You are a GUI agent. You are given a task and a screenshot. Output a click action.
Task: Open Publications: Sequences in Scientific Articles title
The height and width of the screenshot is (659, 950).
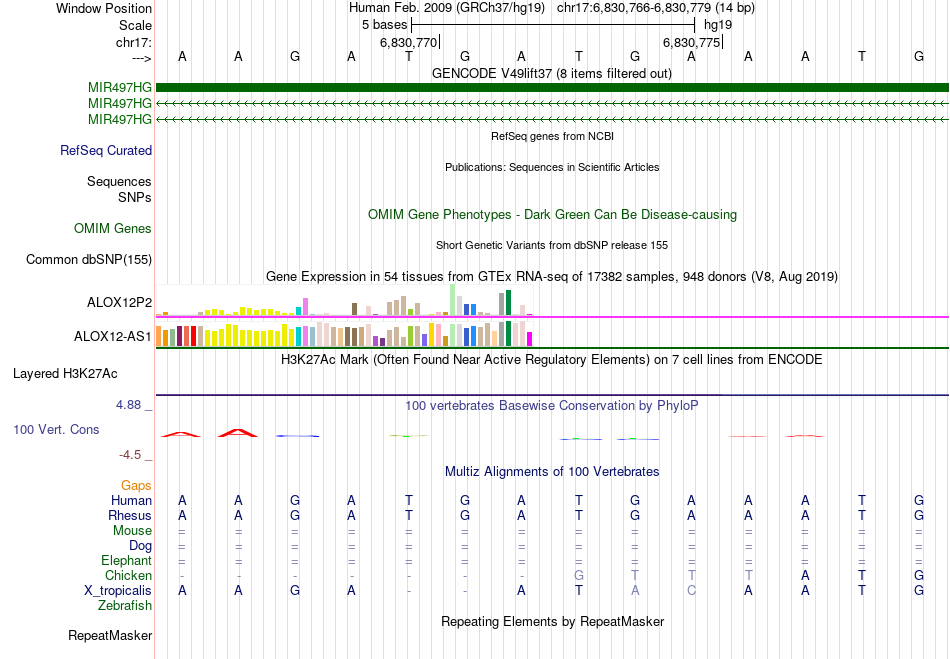coord(552,167)
